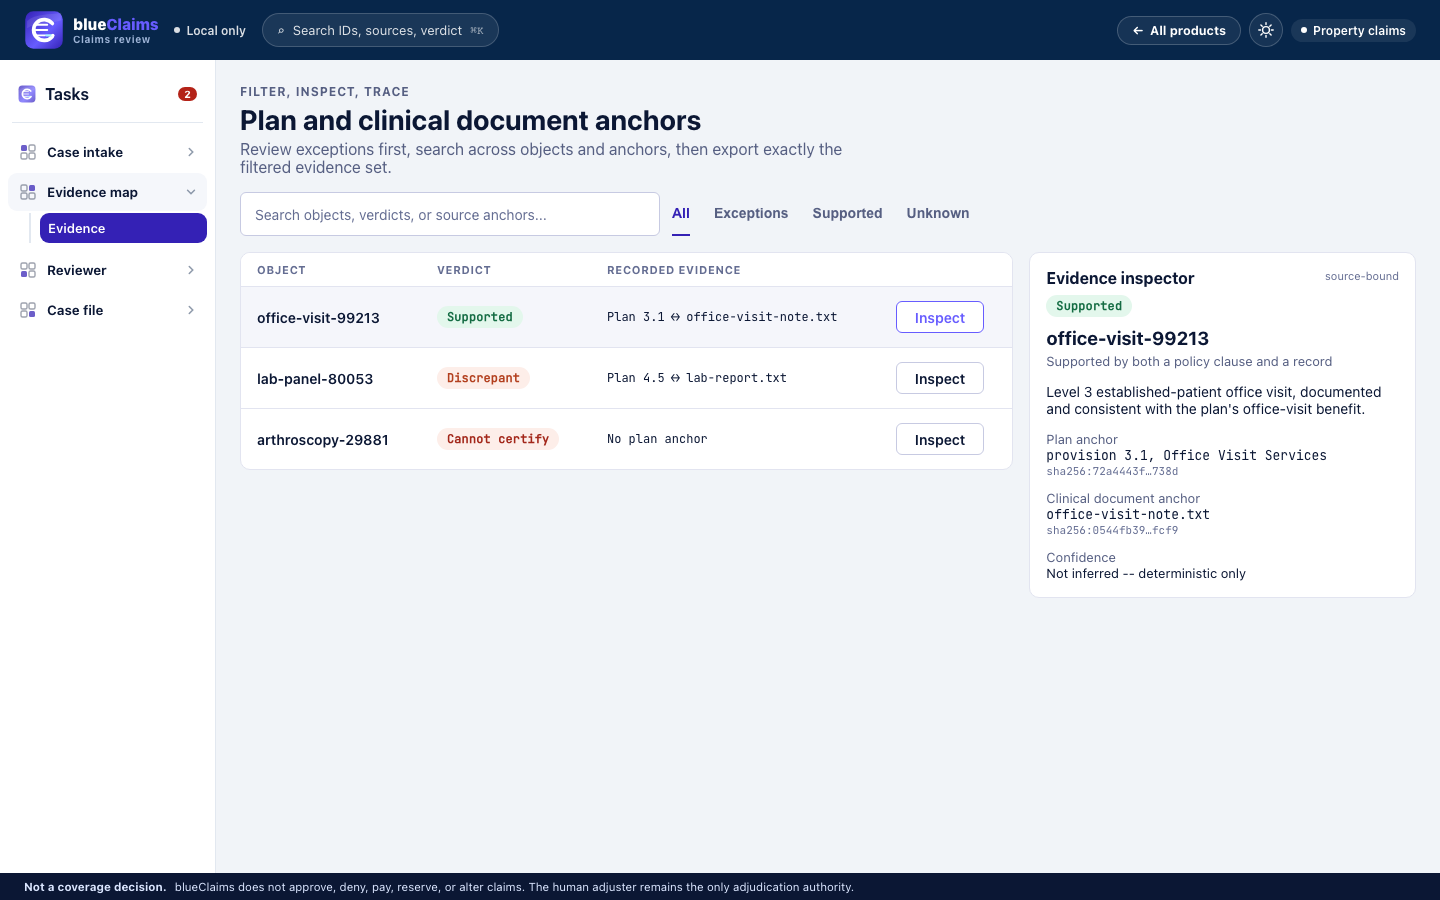Expand the Case intake chevron

(191, 152)
